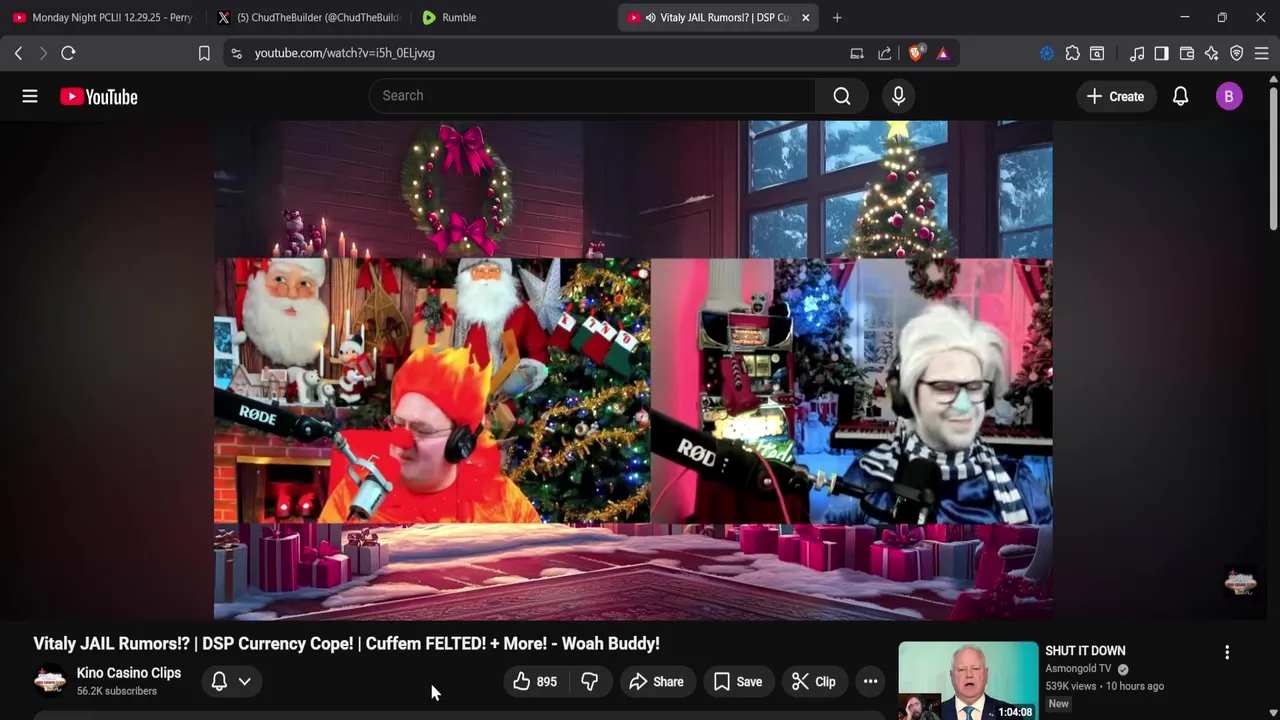Focus the YouTube Search field

[592, 96]
